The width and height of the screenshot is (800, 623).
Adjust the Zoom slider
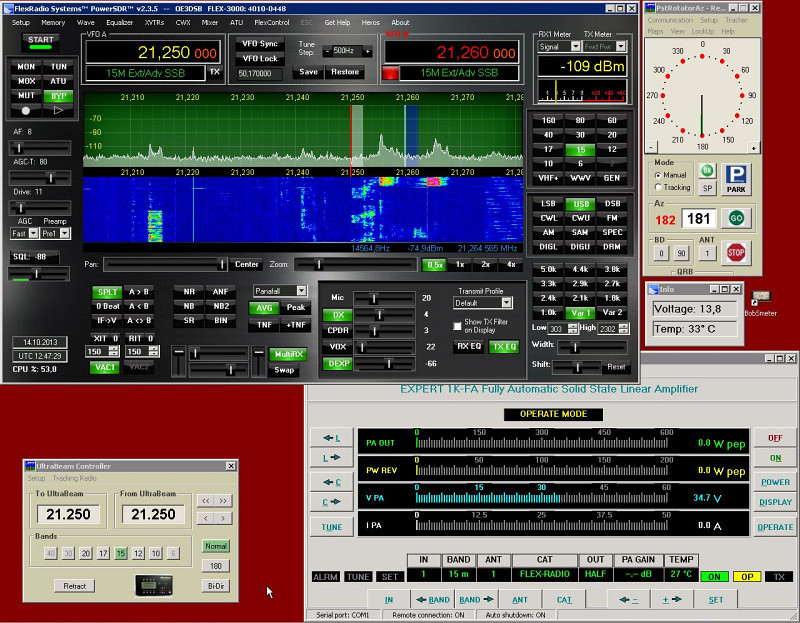coord(356,264)
